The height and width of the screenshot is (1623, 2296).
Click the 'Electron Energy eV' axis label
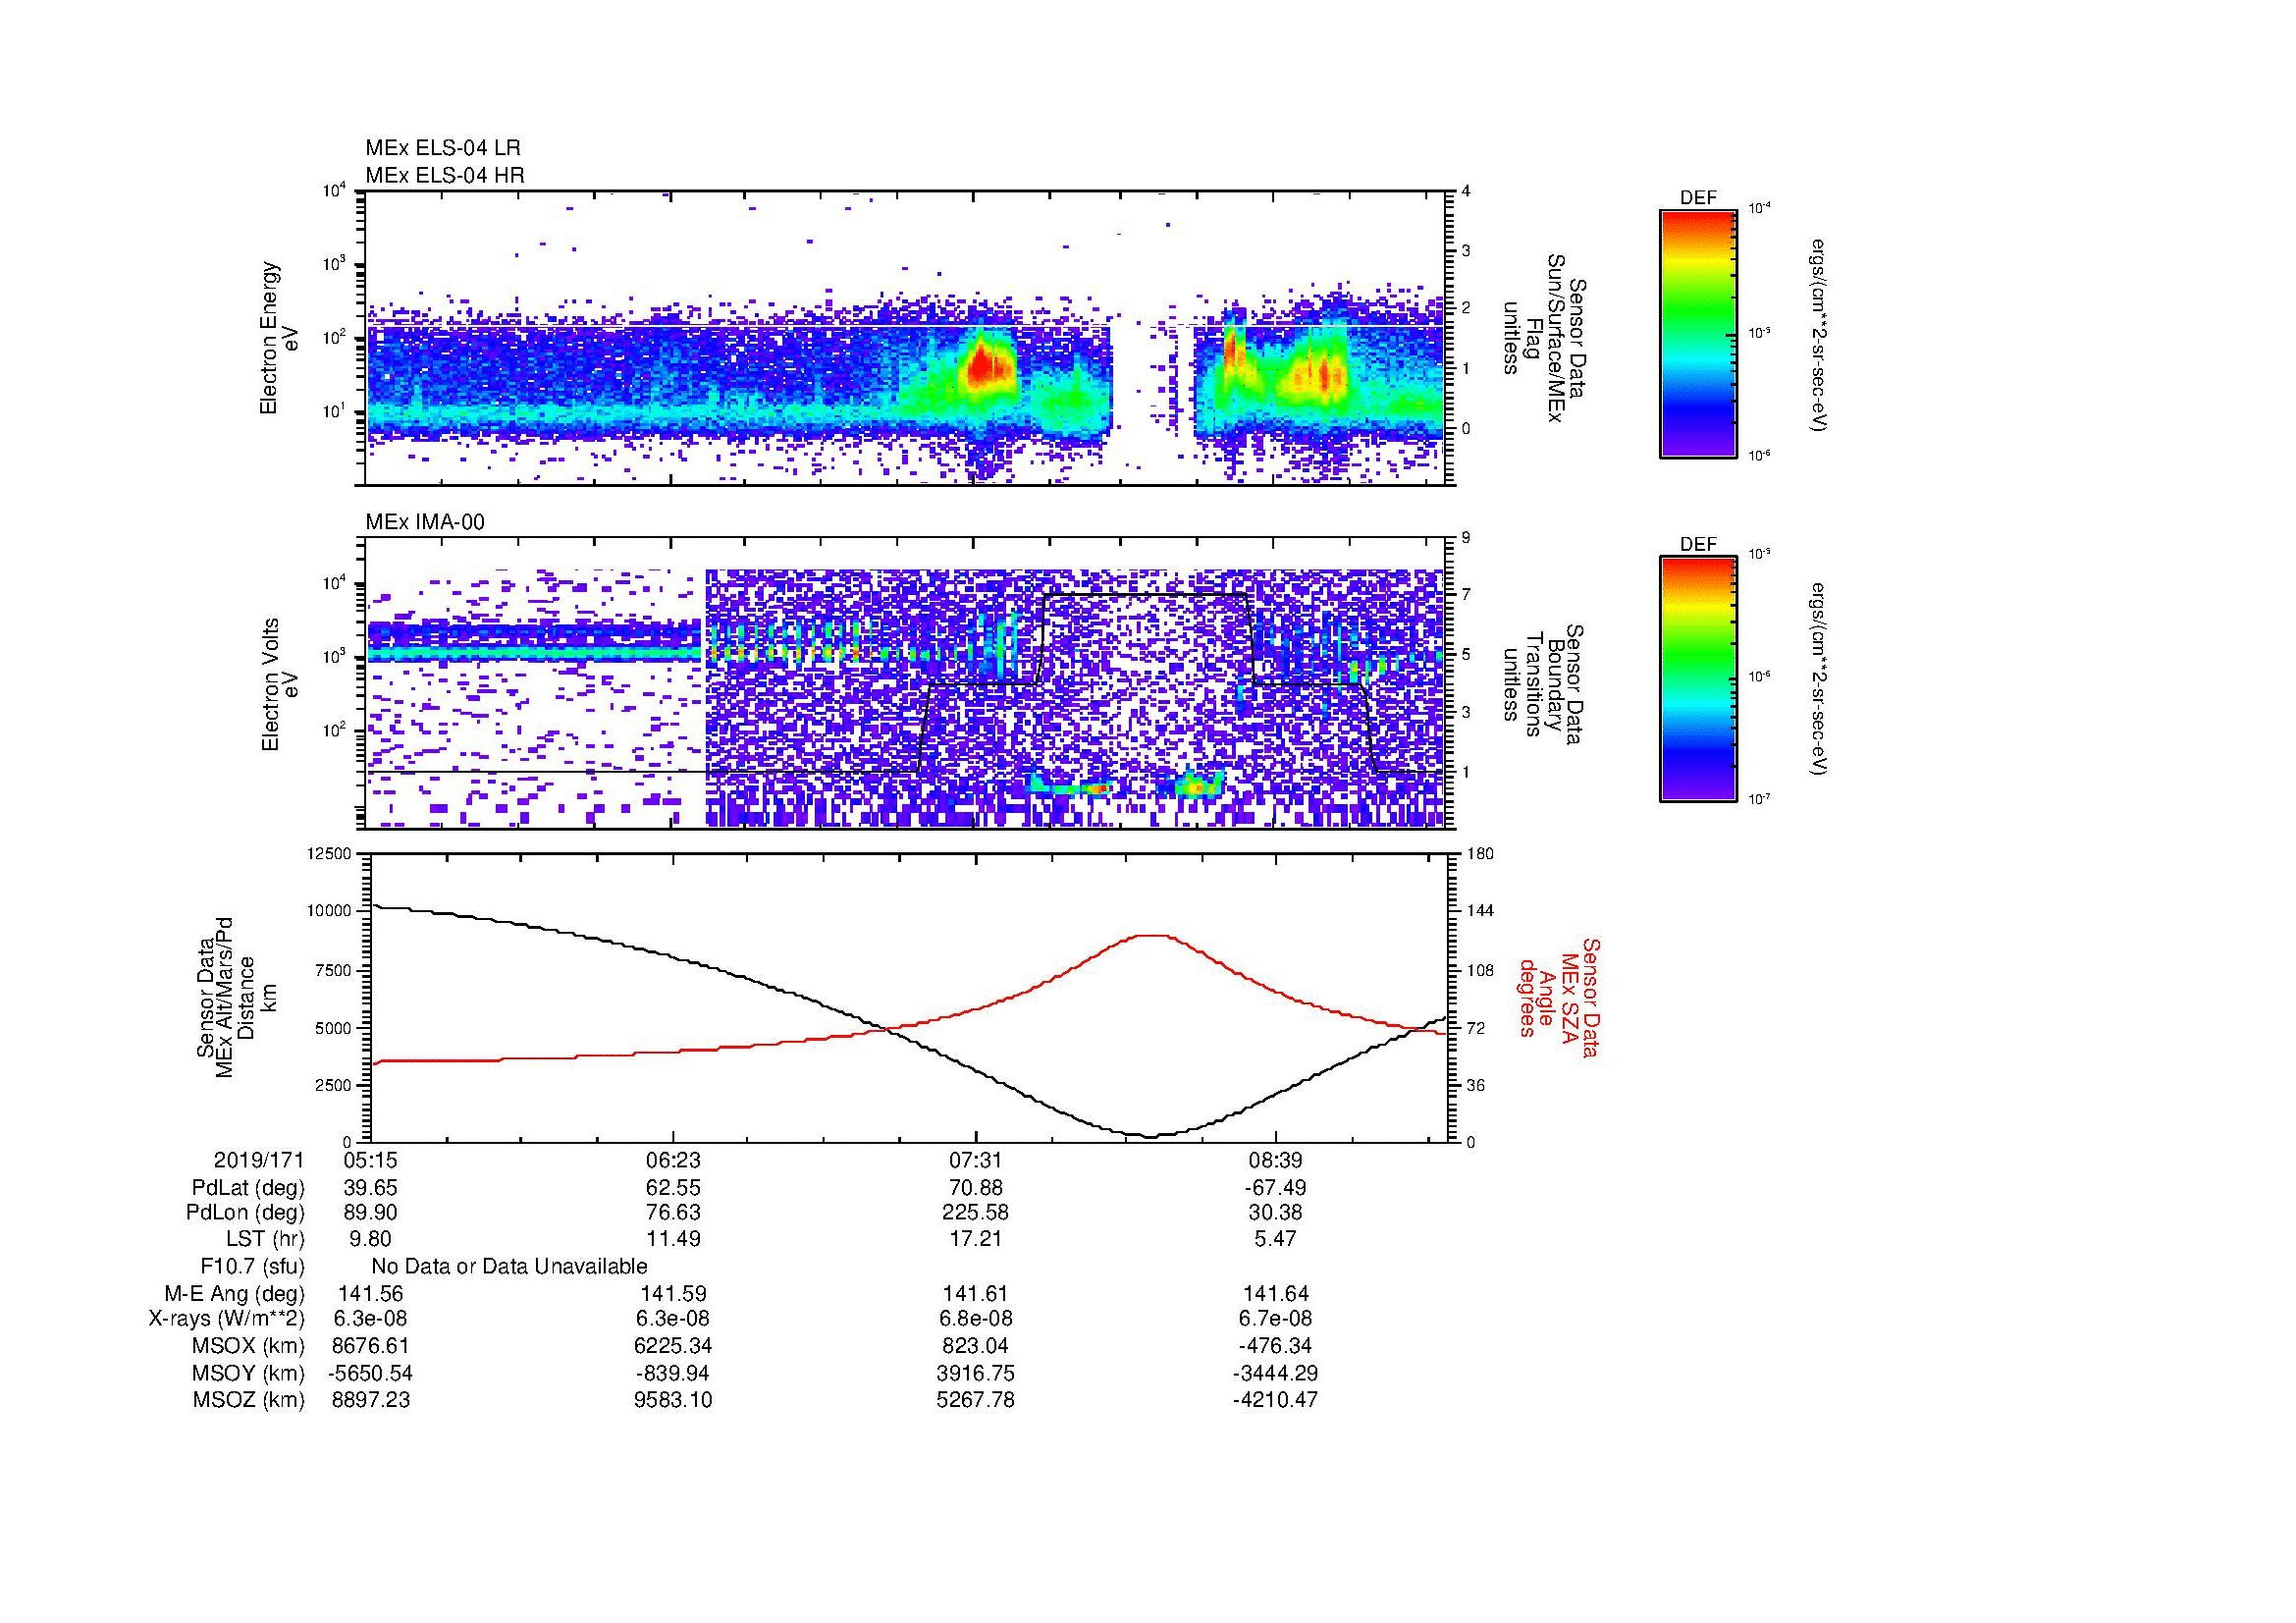(279, 338)
